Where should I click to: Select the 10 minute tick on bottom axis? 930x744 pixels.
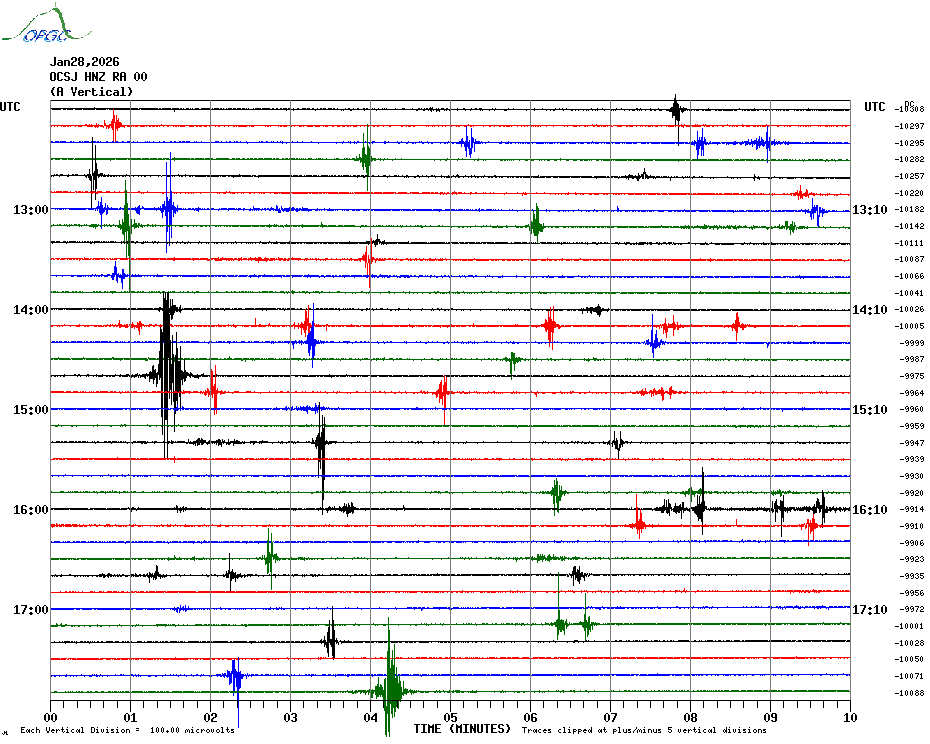click(849, 717)
